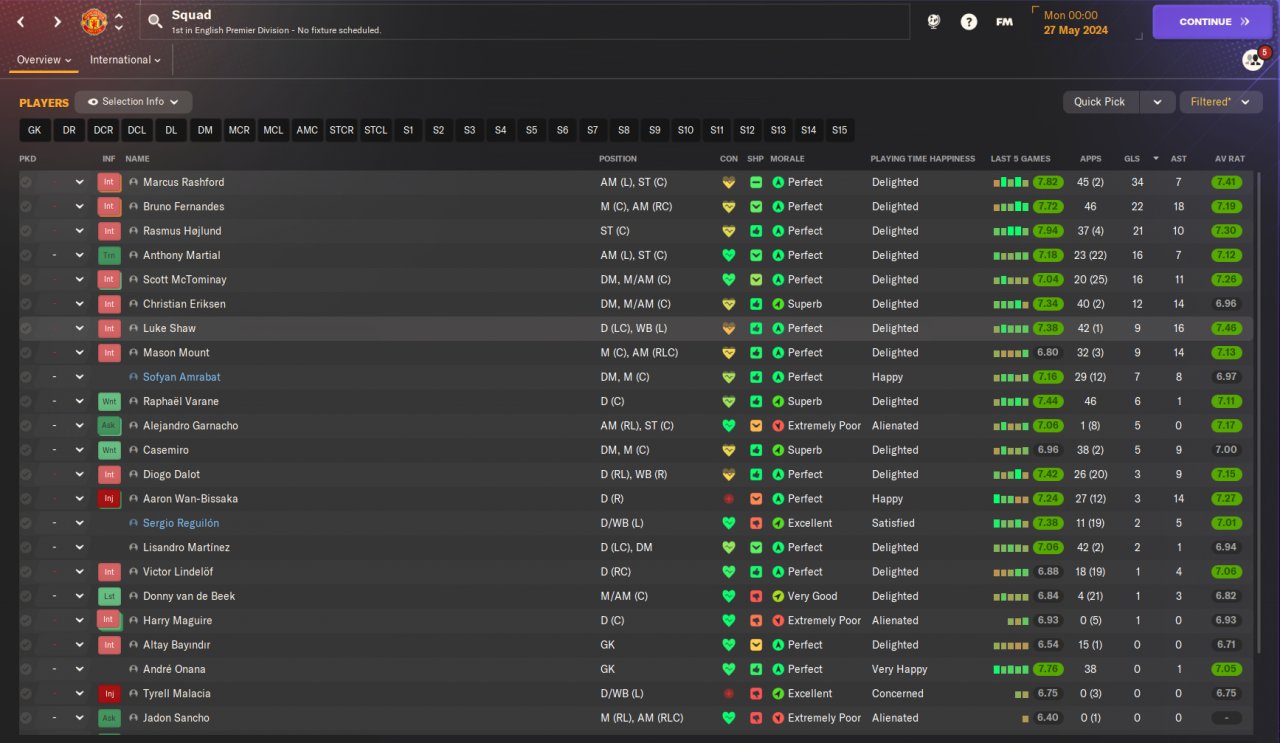Click Sergio Reguilón's red match sharpness icon

point(756,523)
